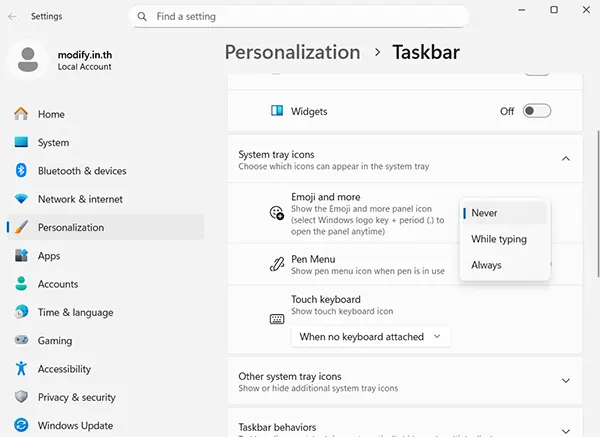600x437 pixels.
Task: Select 'Never' in the dropdown list
Action: pyautogui.click(x=505, y=213)
